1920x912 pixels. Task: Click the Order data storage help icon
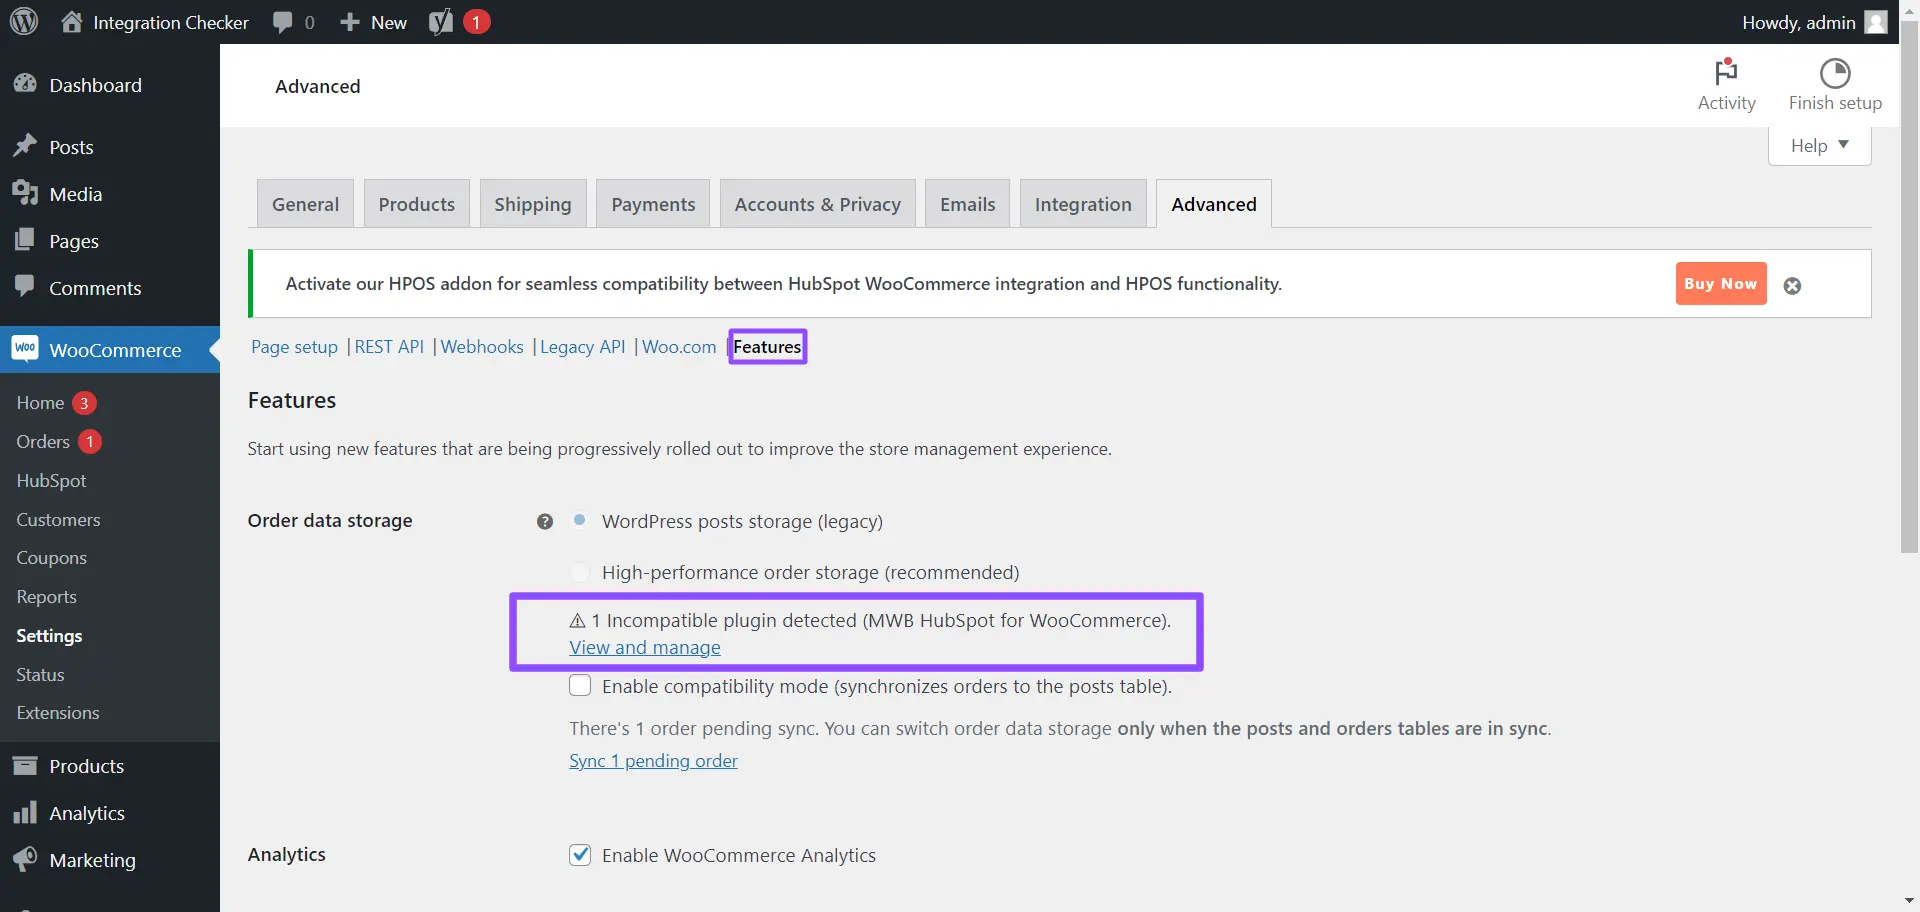coord(545,522)
